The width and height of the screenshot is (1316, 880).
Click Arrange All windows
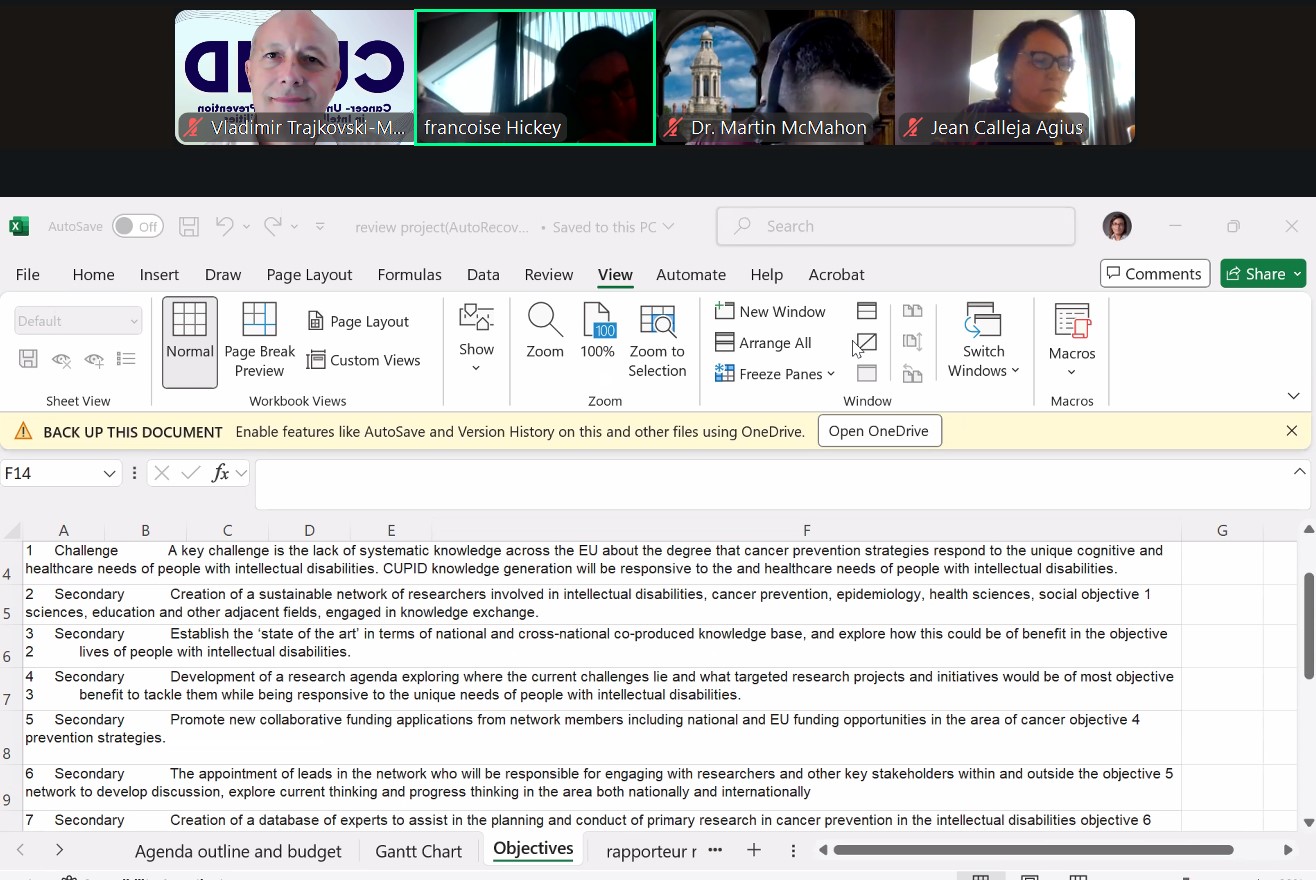[763, 343]
